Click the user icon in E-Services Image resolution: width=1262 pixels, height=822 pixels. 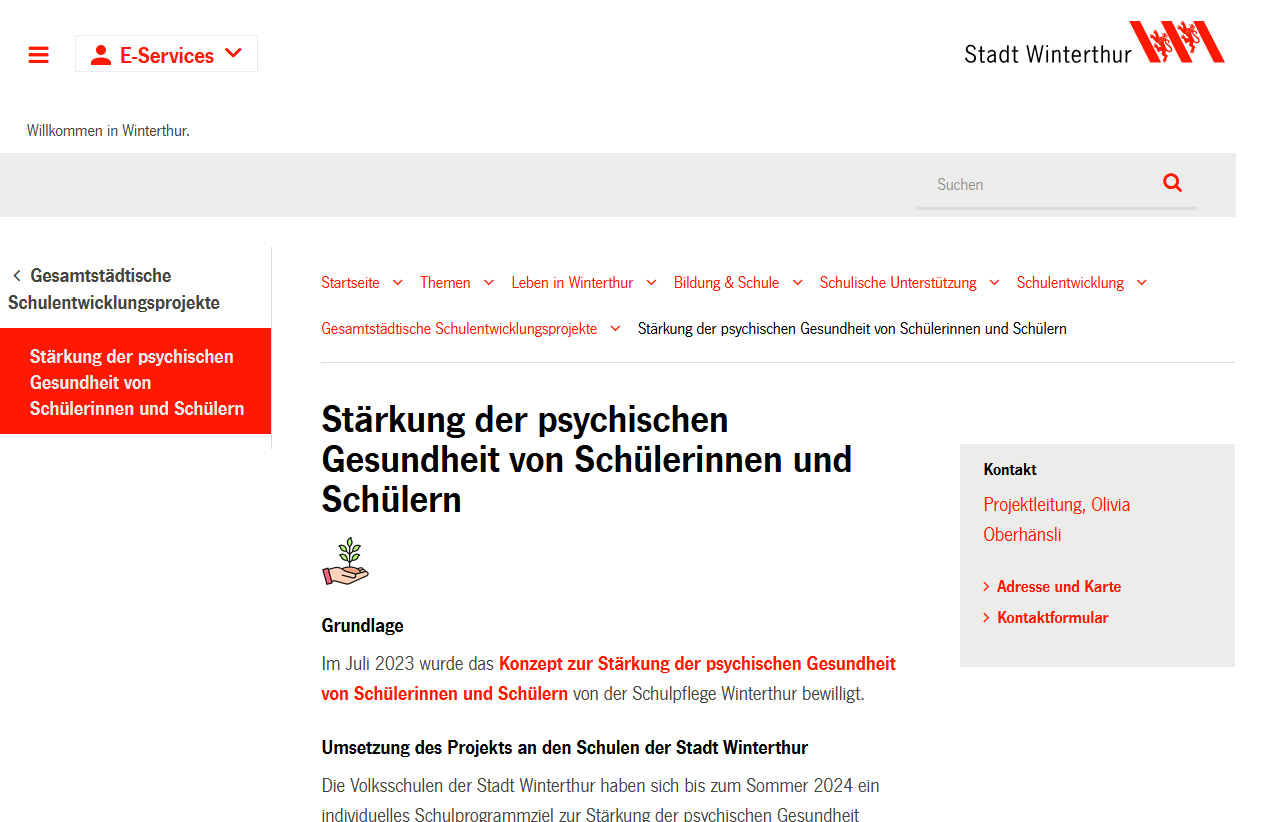pos(100,55)
